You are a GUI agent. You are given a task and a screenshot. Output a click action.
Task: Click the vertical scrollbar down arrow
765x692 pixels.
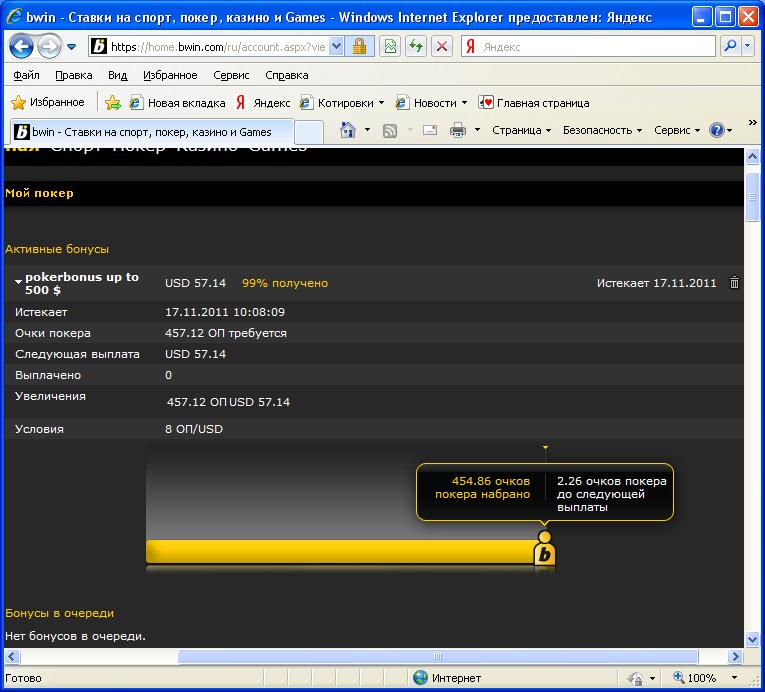(x=752, y=638)
